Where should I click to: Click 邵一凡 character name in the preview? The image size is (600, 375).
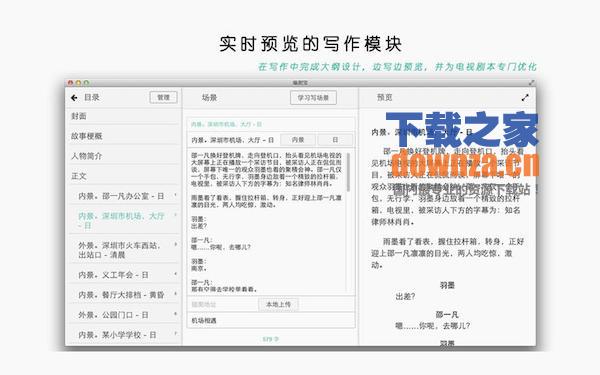click(x=447, y=315)
